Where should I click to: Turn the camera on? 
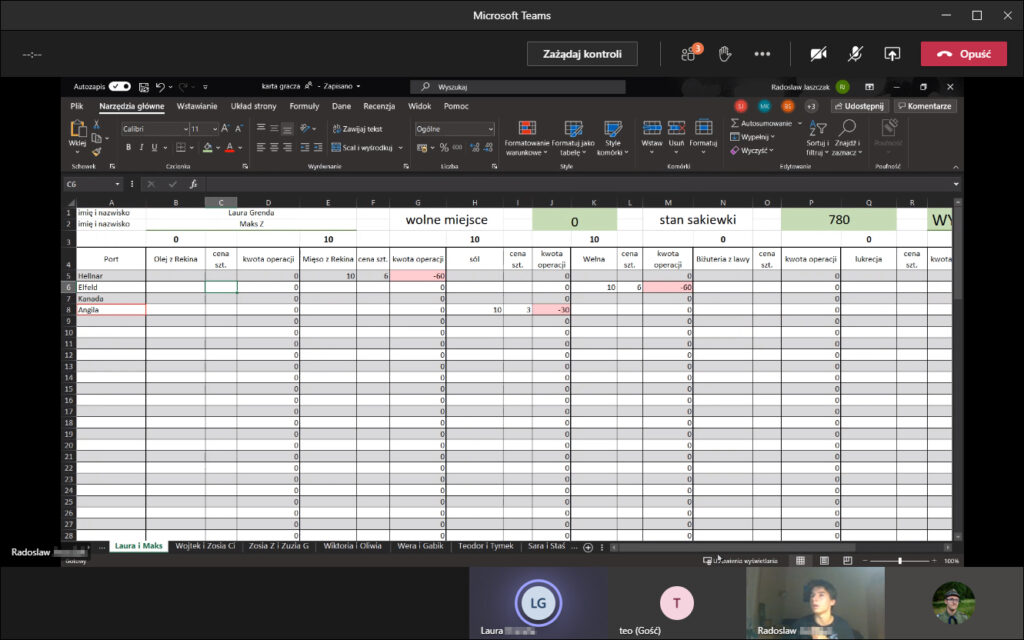(819, 53)
